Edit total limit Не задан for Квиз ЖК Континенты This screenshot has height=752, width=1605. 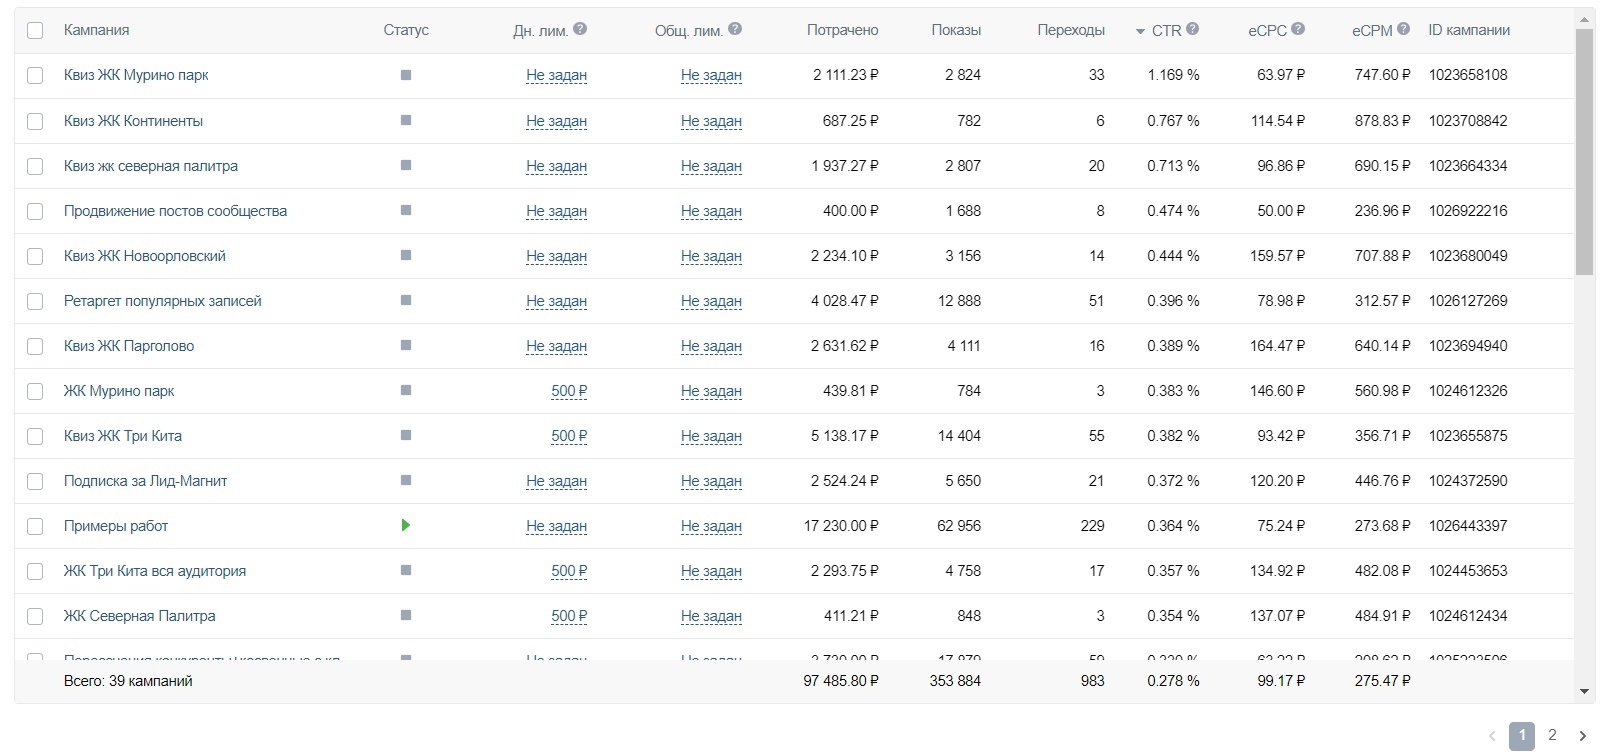click(711, 121)
